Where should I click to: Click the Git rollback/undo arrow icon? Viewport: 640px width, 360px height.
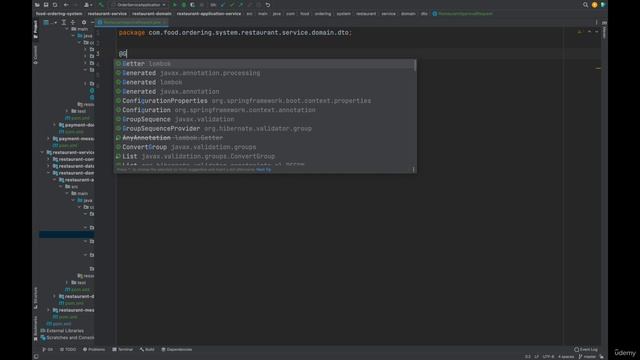pos(268,5)
